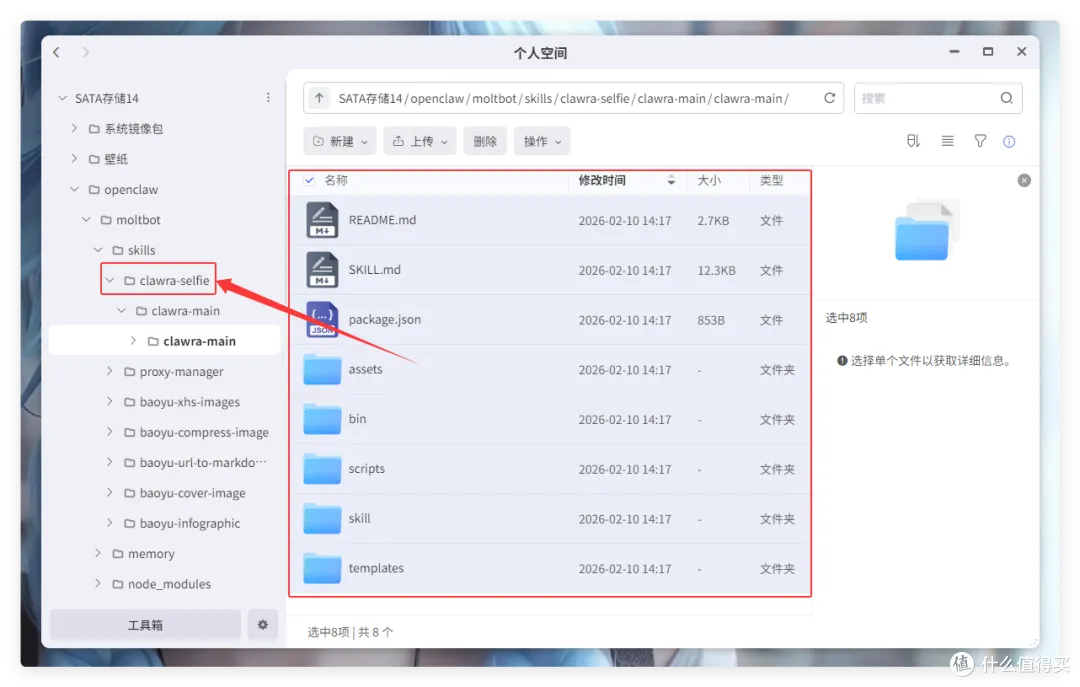Select baoyu-xhs-images in the tree
The height and width of the screenshot is (687, 1080).
(x=189, y=402)
